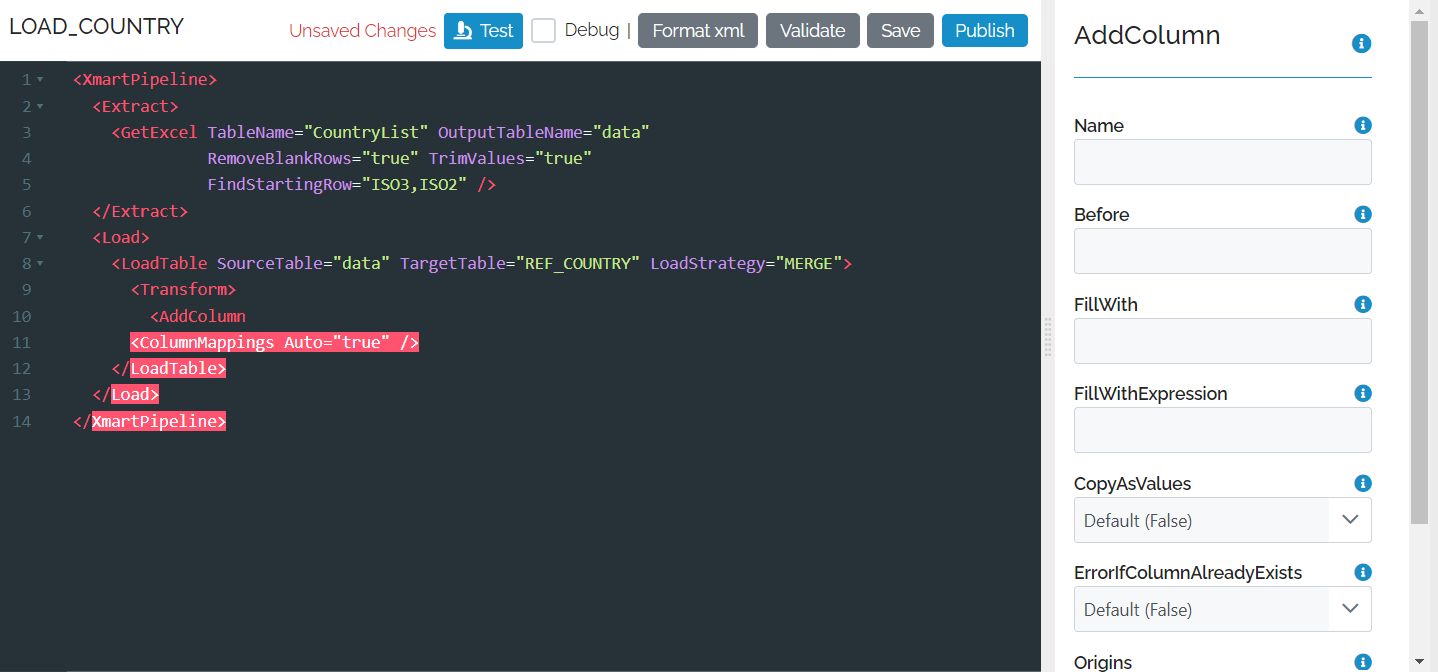The height and width of the screenshot is (672, 1438).
Task: Show info for FillWith field
Action: pyautogui.click(x=1362, y=304)
